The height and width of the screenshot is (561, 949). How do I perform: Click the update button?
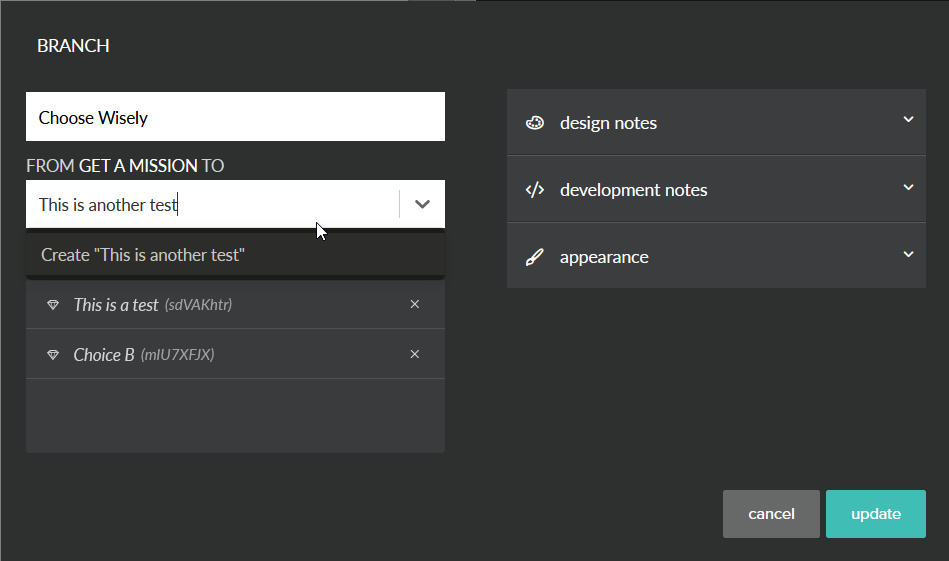876,514
